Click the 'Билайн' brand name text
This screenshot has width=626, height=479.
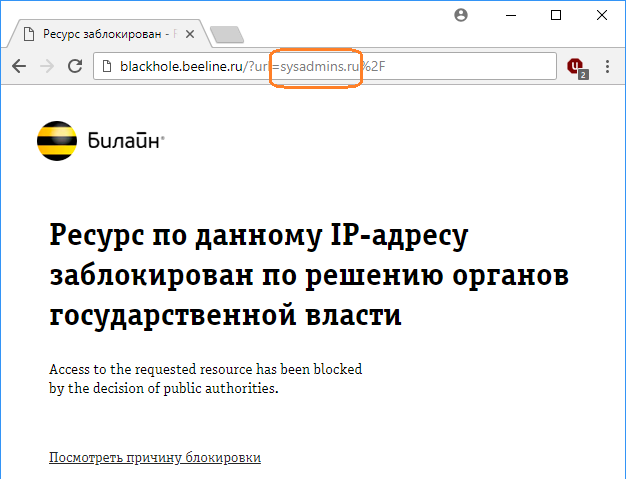coord(126,141)
